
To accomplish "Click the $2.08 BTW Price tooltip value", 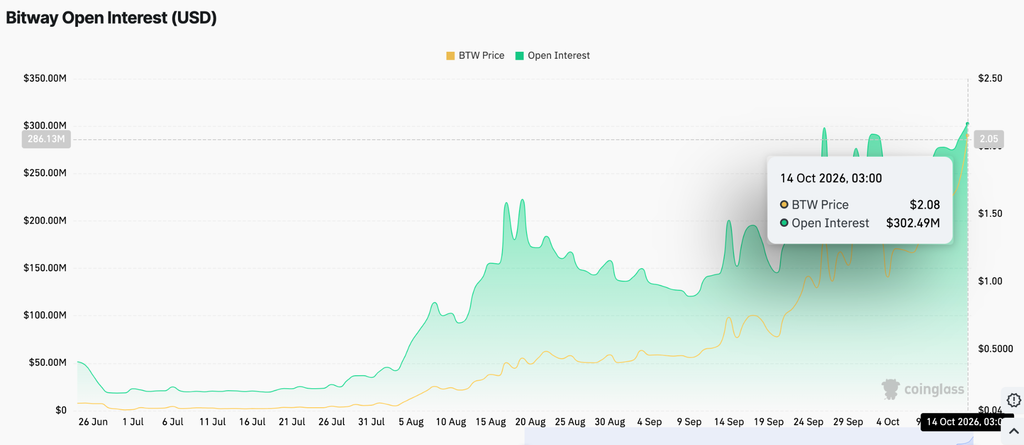I will [x=925, y=205].
